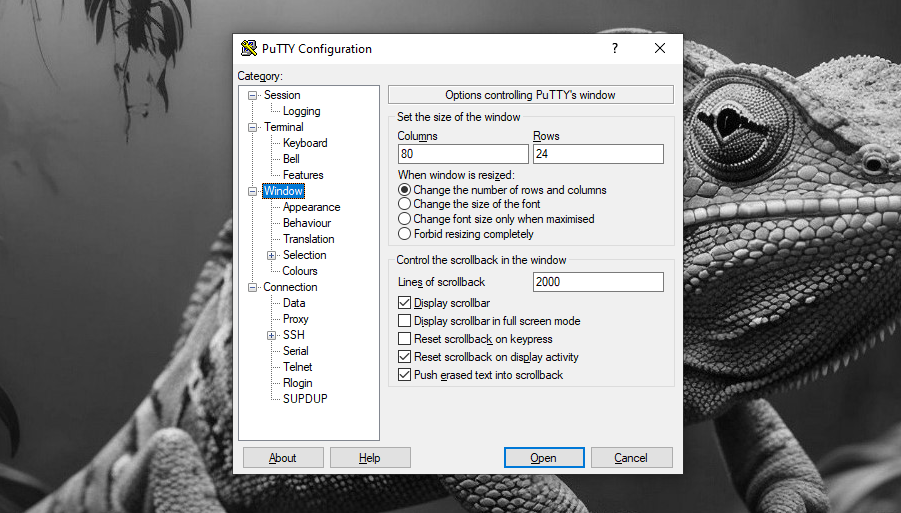The width and height of the screenshot is (901, 513).
Task: Collapse the Connection tree node
Action: click(253, 287)
